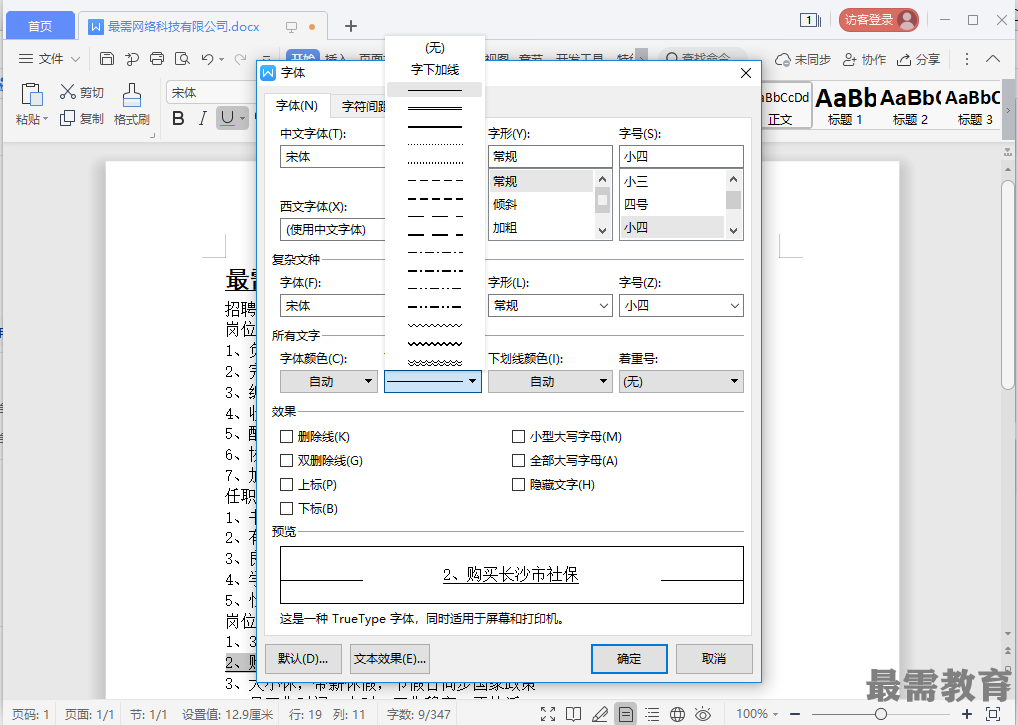This screenshot has width=1018, height=725.
Task: Toggle Bold formatting in the ribbon
Action: [179, 118]
